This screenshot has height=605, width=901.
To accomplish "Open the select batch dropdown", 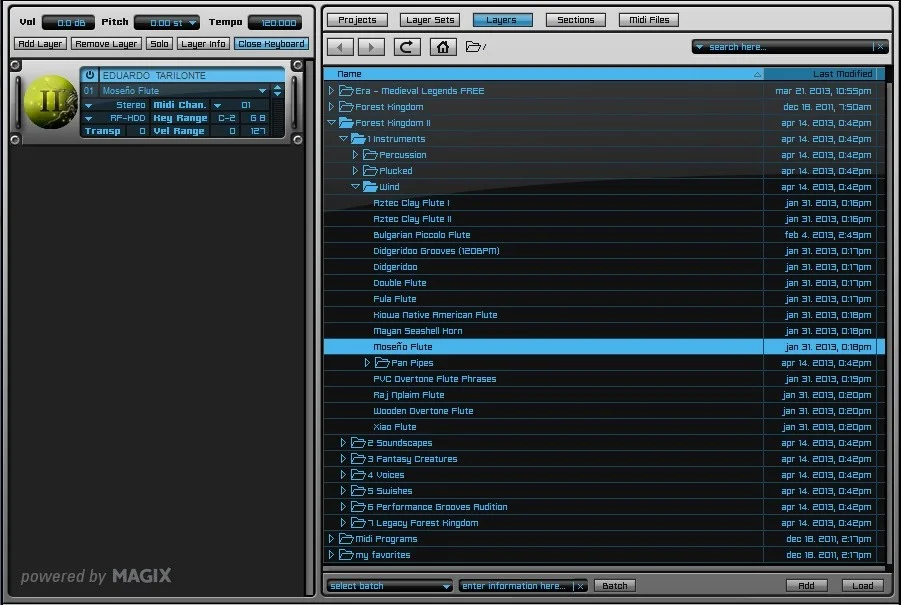I will click(x=446, y=586).
